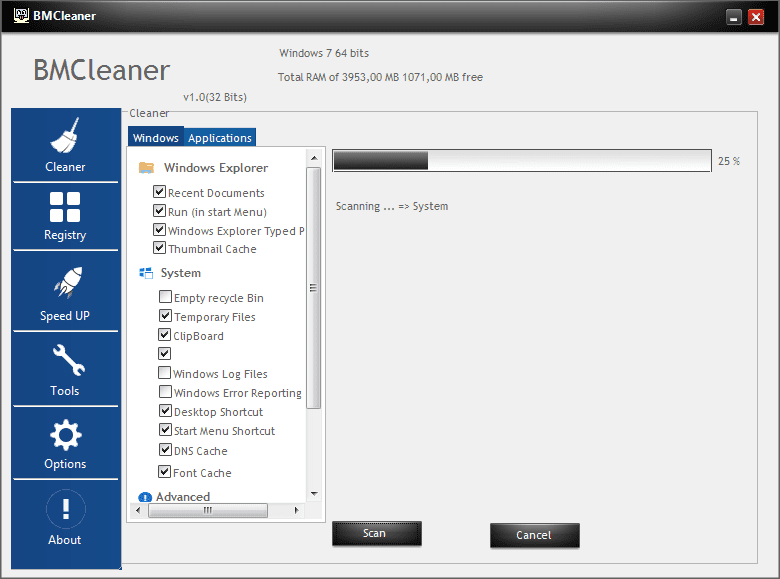Enable the Empty recycle Bin checkbox
The image size is (780, 579).
[165, 297]
